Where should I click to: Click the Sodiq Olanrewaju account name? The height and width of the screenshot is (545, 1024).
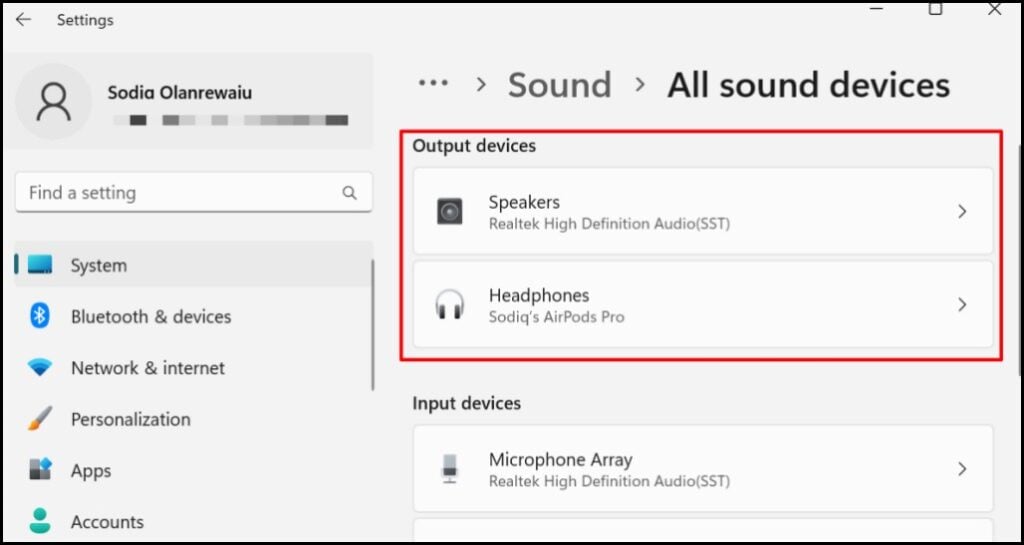click(x=180, y=93)
